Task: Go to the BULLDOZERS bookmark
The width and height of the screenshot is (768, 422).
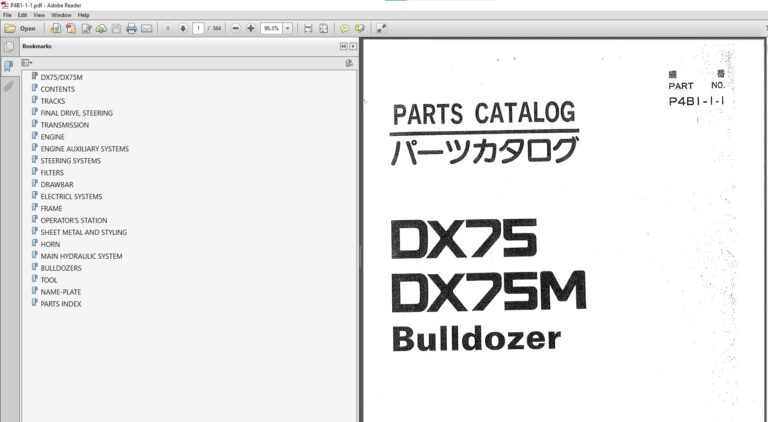Action: tap(61, 268)
